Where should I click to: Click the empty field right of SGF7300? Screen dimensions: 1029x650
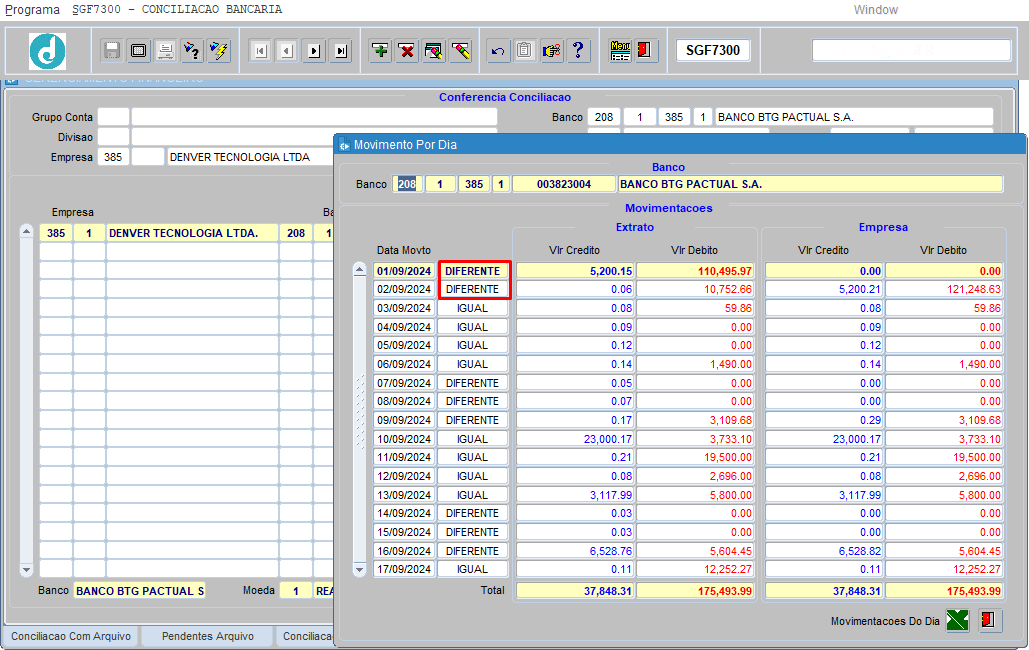[x=912, y=51]
